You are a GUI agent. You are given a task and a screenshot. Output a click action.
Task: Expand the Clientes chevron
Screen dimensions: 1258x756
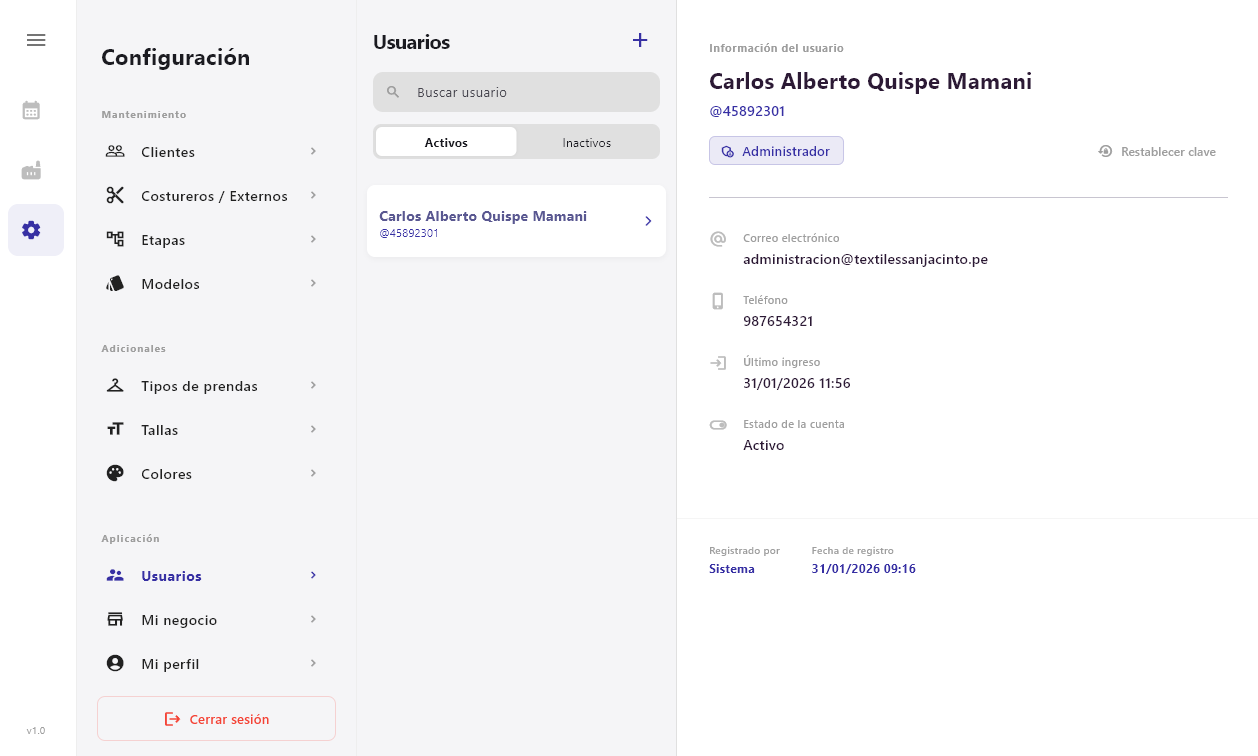[313, 152]
